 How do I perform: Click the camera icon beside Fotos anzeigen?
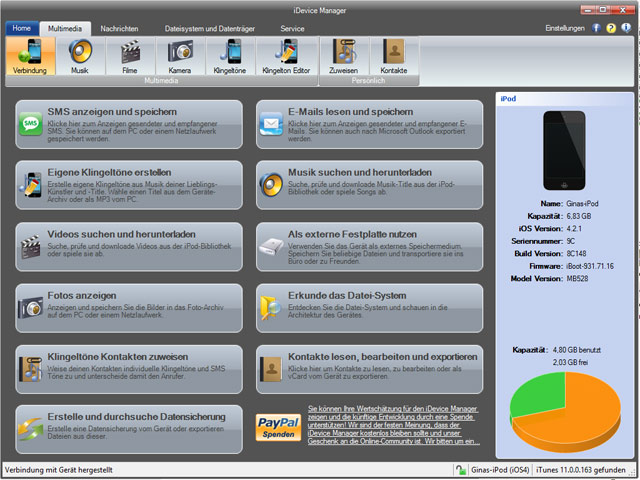coord(31,308)
